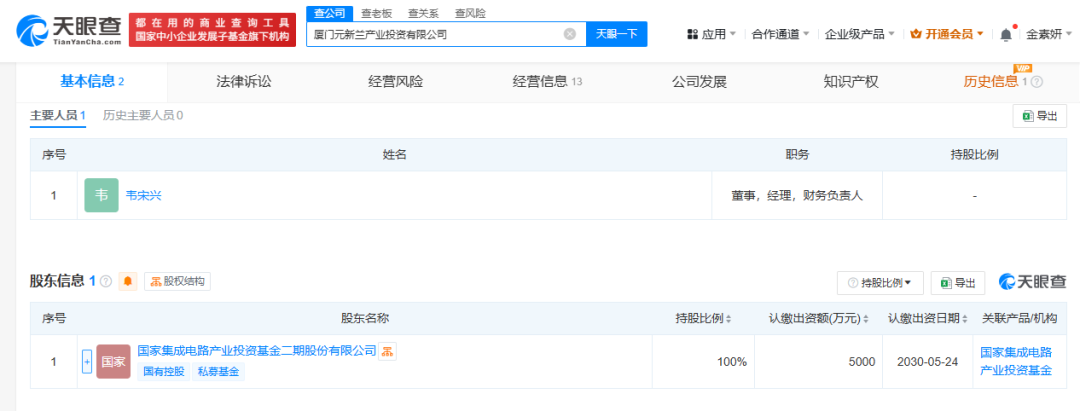This screenshot has height=411, width=1080.
Task: Select 主要人员 sub-tab
Action: tap(58, 115)
